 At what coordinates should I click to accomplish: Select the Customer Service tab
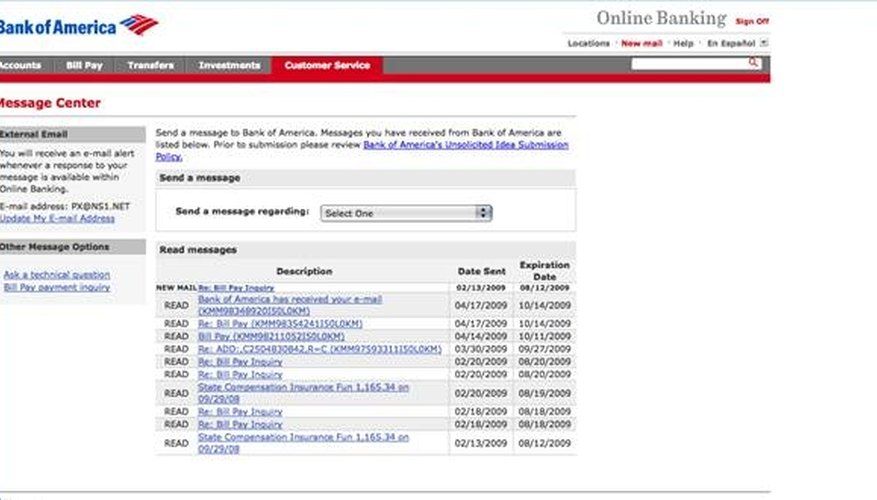click(327, 65)
